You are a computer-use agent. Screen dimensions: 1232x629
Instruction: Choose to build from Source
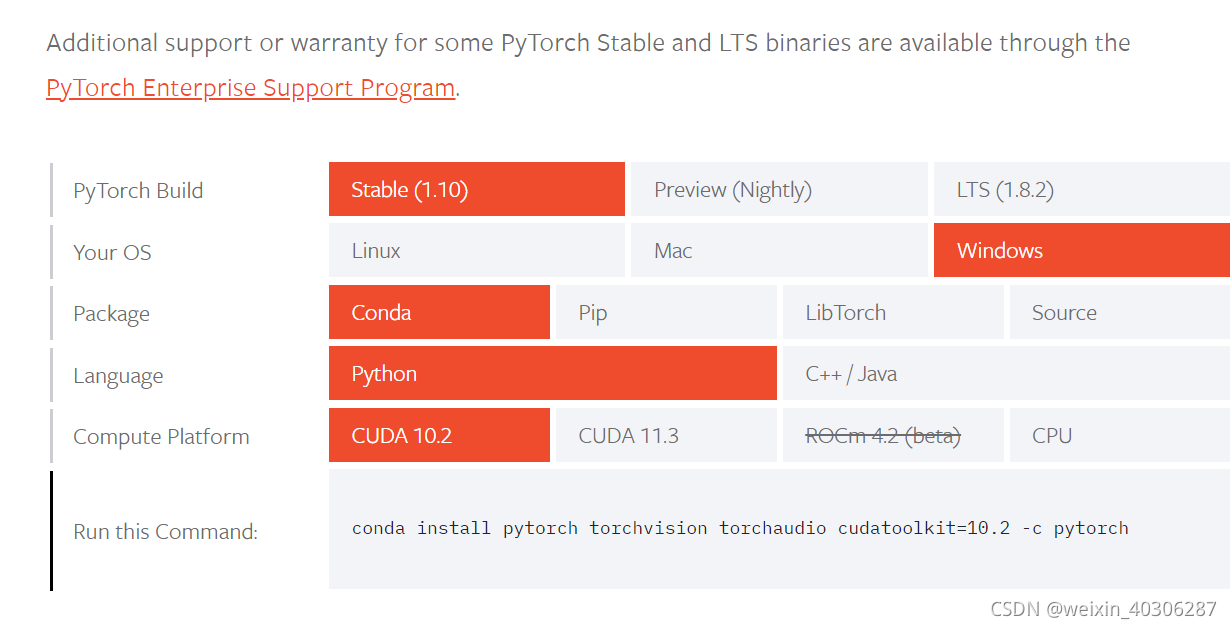click(x=1118, y=312)
